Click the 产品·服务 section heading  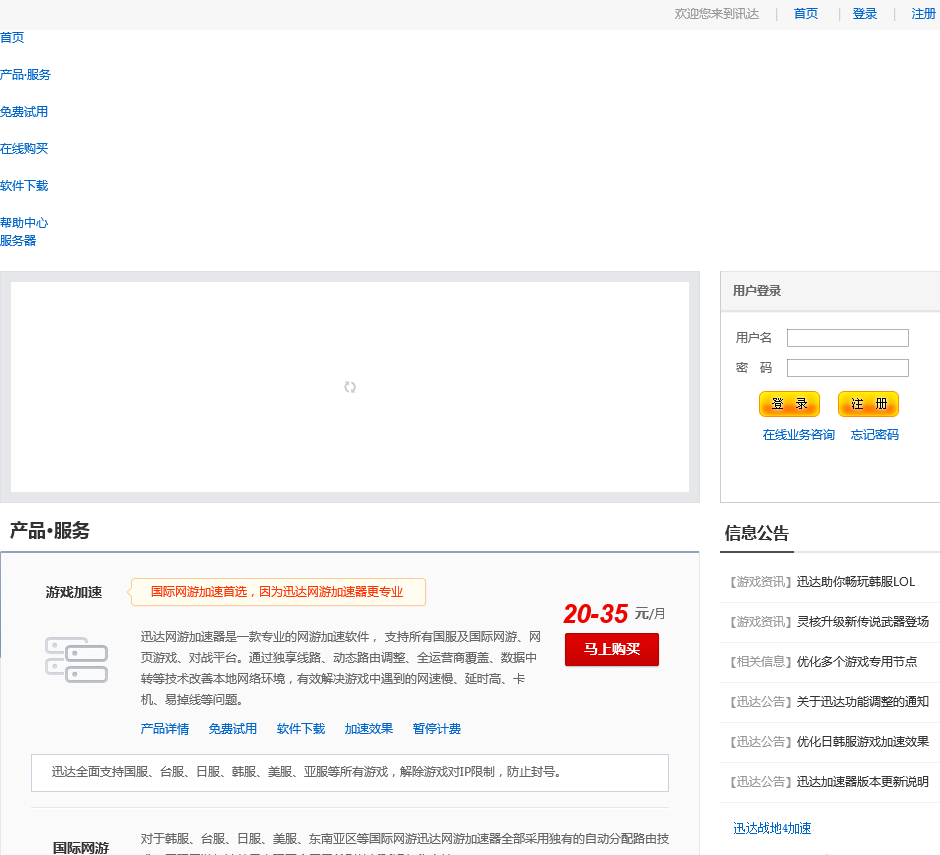pyautogui.click(x=50, y=531)
